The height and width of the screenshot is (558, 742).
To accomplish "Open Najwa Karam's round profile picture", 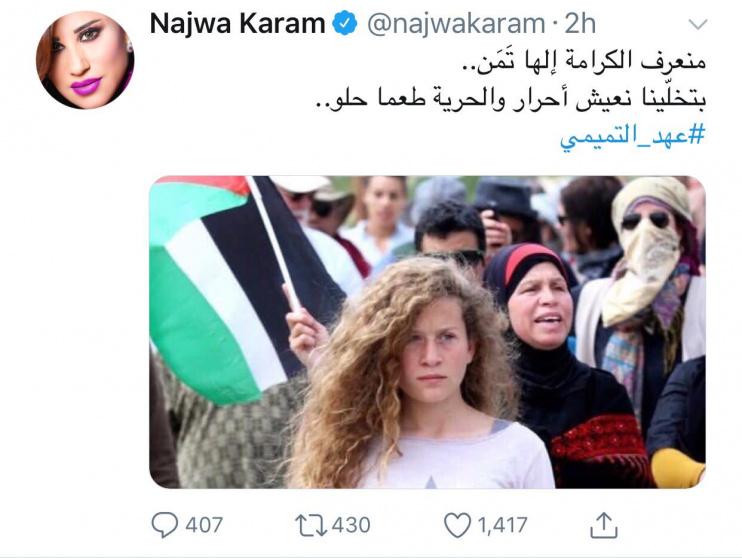I will (85, 60).
